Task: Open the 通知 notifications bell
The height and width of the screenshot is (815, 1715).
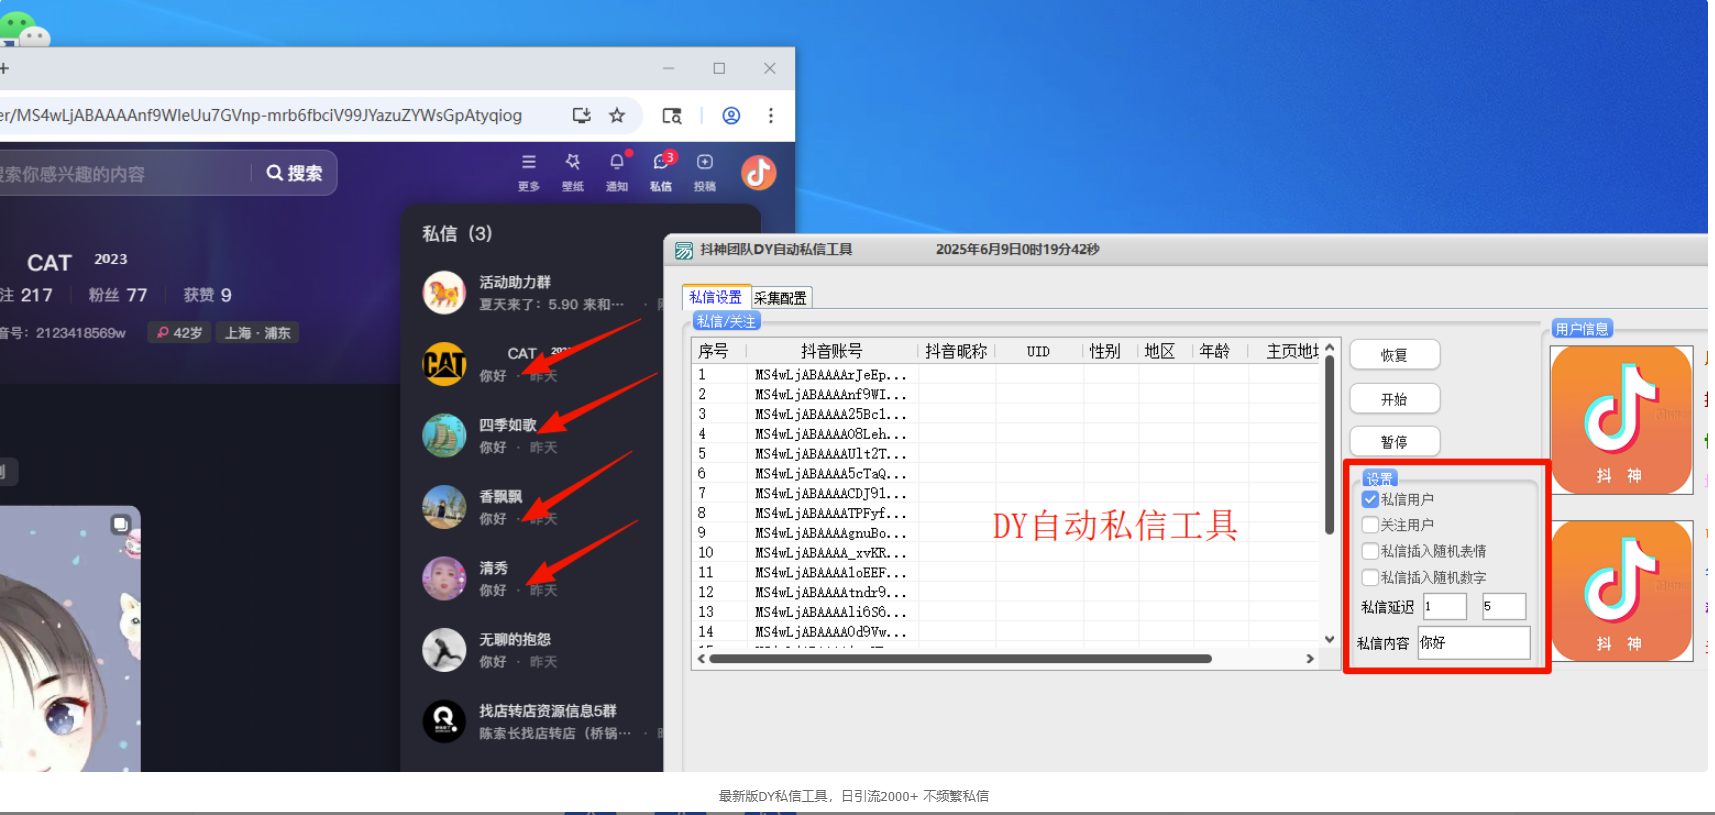Action: pyautogui.click(x=617, y=172)
